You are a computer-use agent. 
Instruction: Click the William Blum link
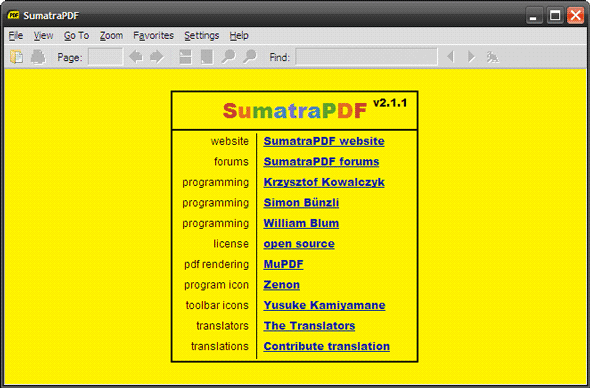pos(301,223)
